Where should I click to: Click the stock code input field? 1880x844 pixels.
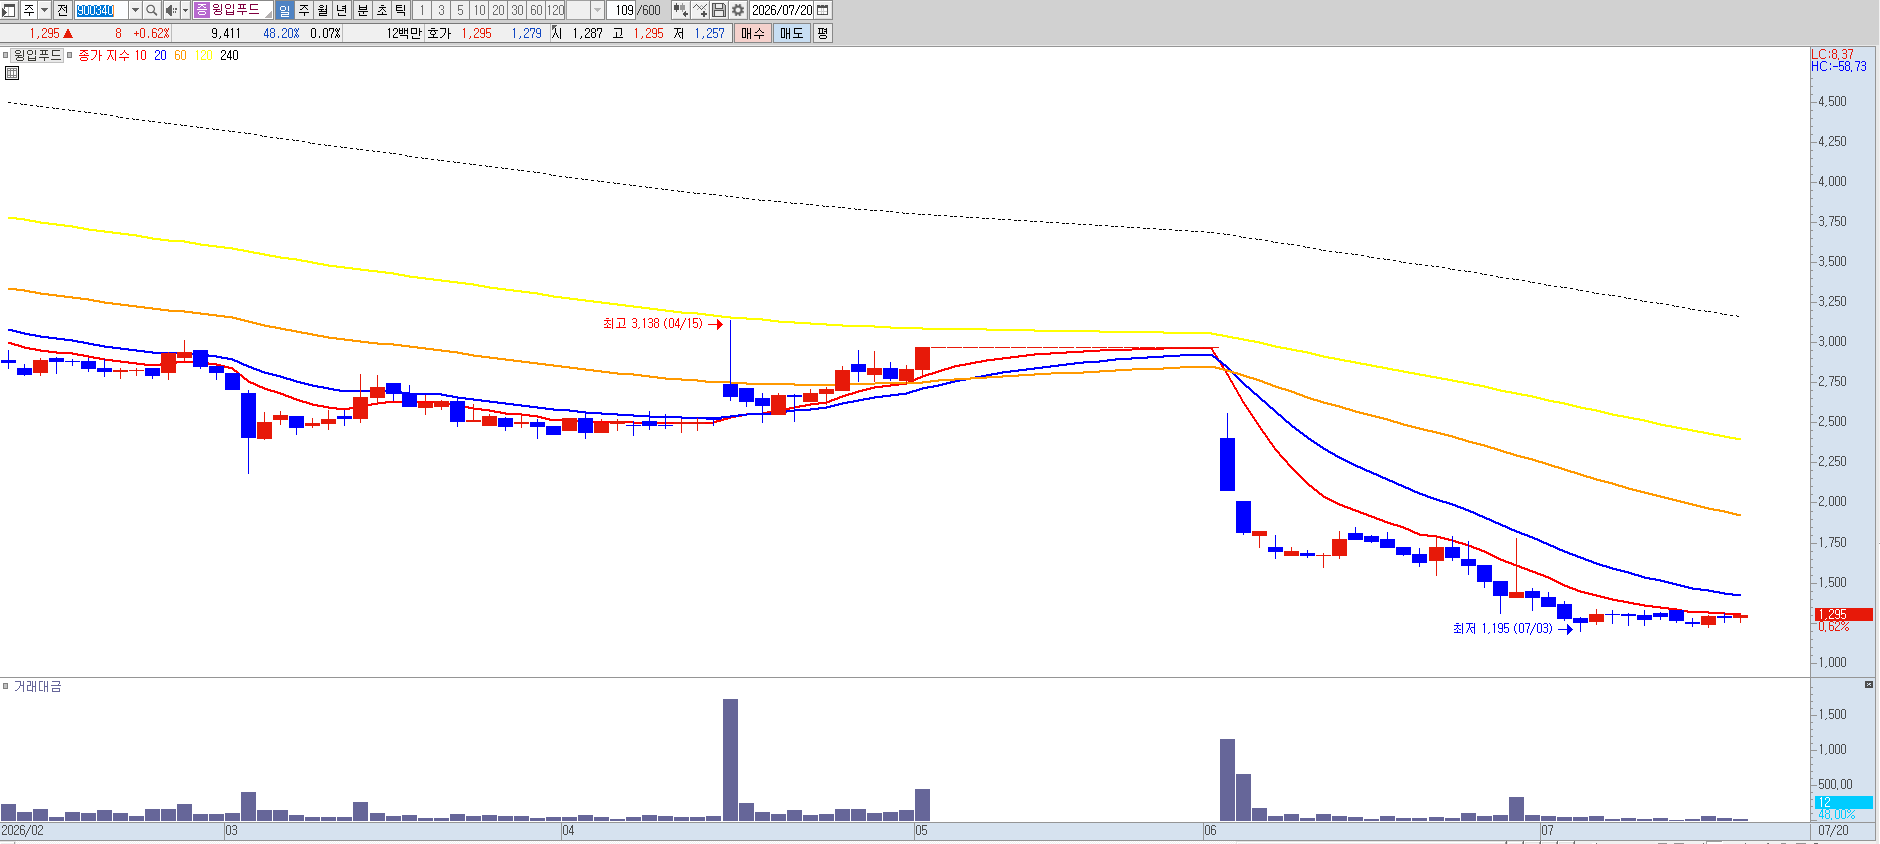[101, 10]
